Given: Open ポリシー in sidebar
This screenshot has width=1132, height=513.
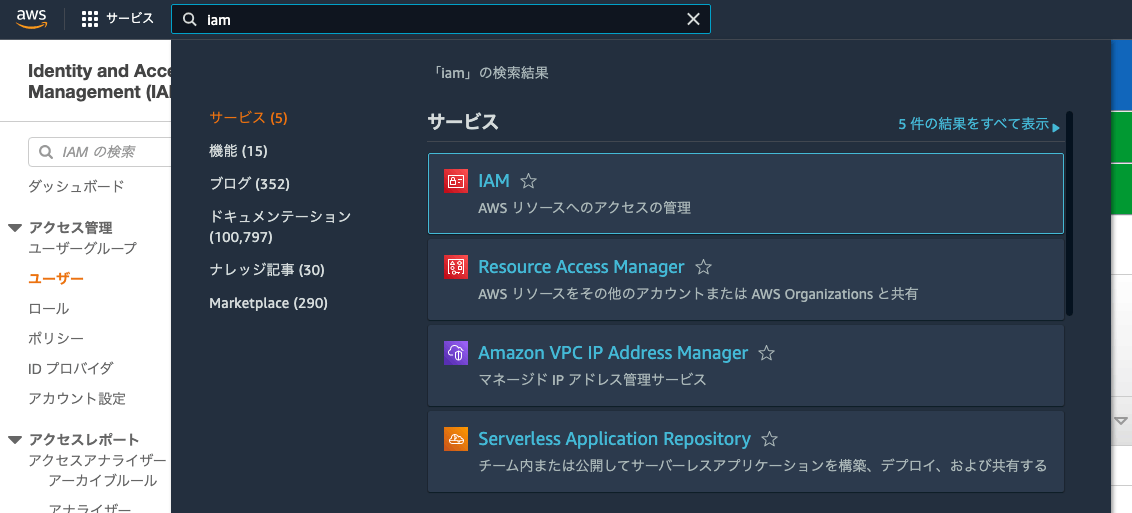Looking at the screenshot, I should coord(56,338).
